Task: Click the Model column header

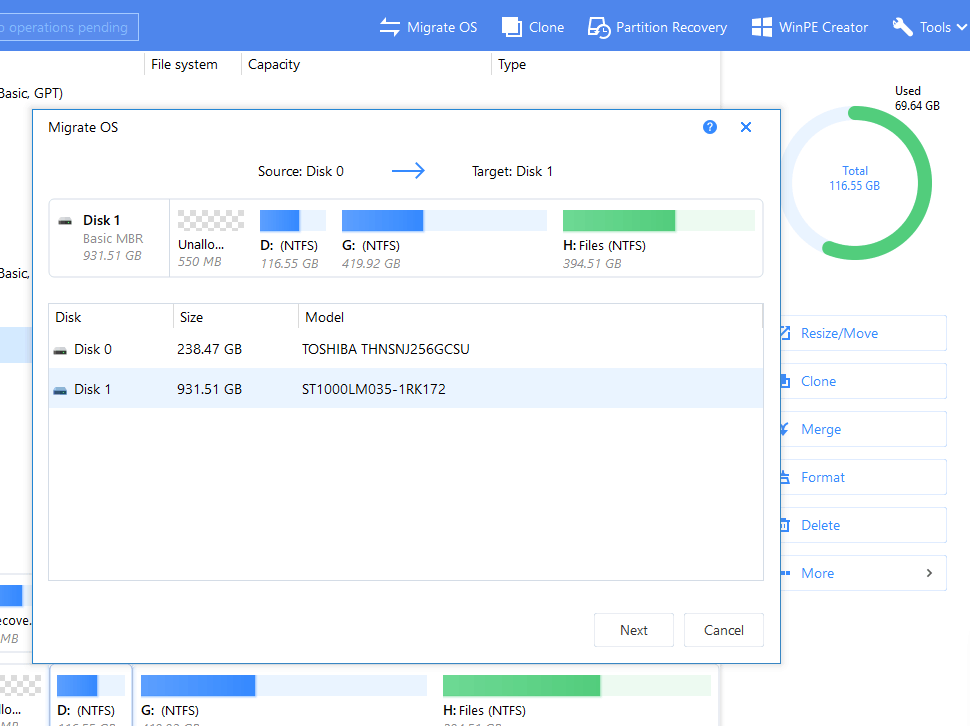Action: pos(324,317)
